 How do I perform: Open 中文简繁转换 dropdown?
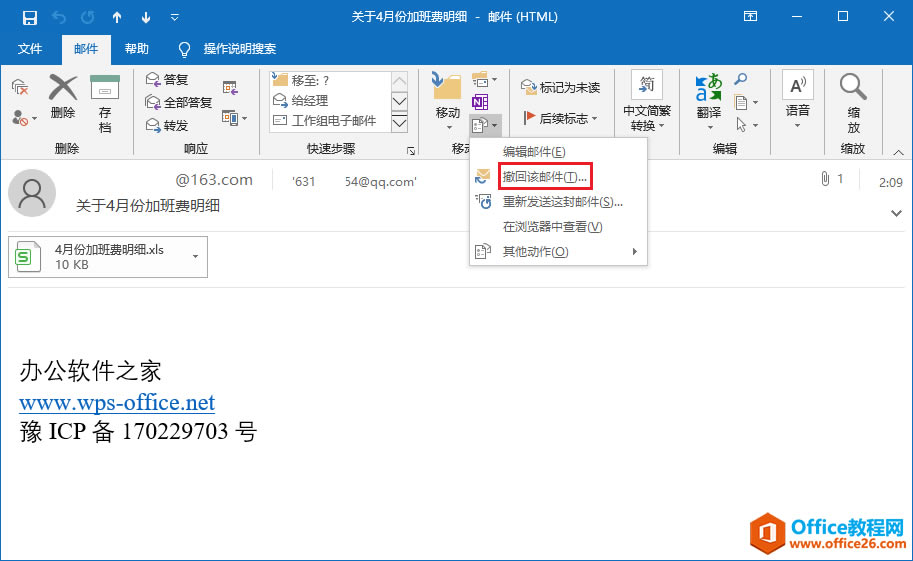point(647,102)
